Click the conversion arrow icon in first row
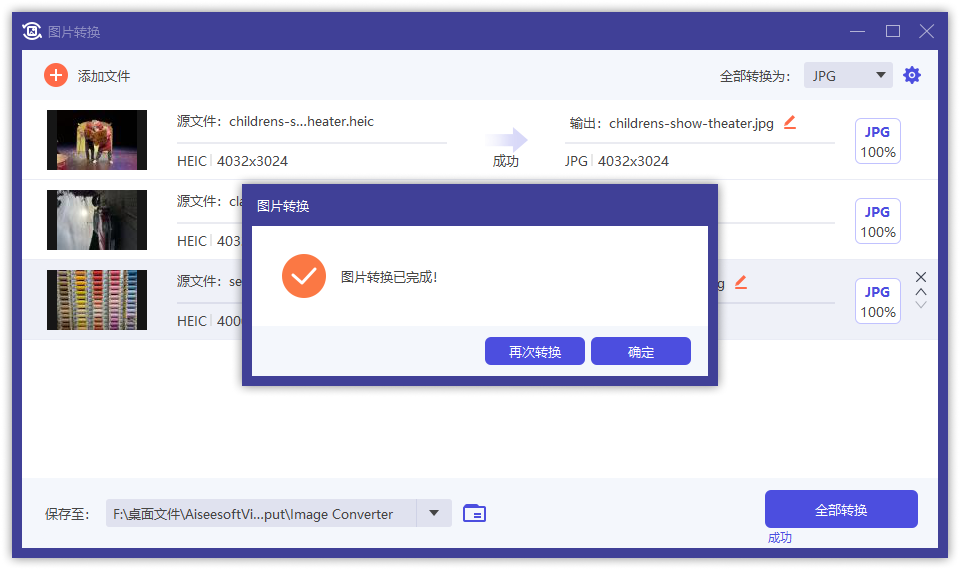Image resolution: width=960 pixels, height=570 pixels. 506,140
